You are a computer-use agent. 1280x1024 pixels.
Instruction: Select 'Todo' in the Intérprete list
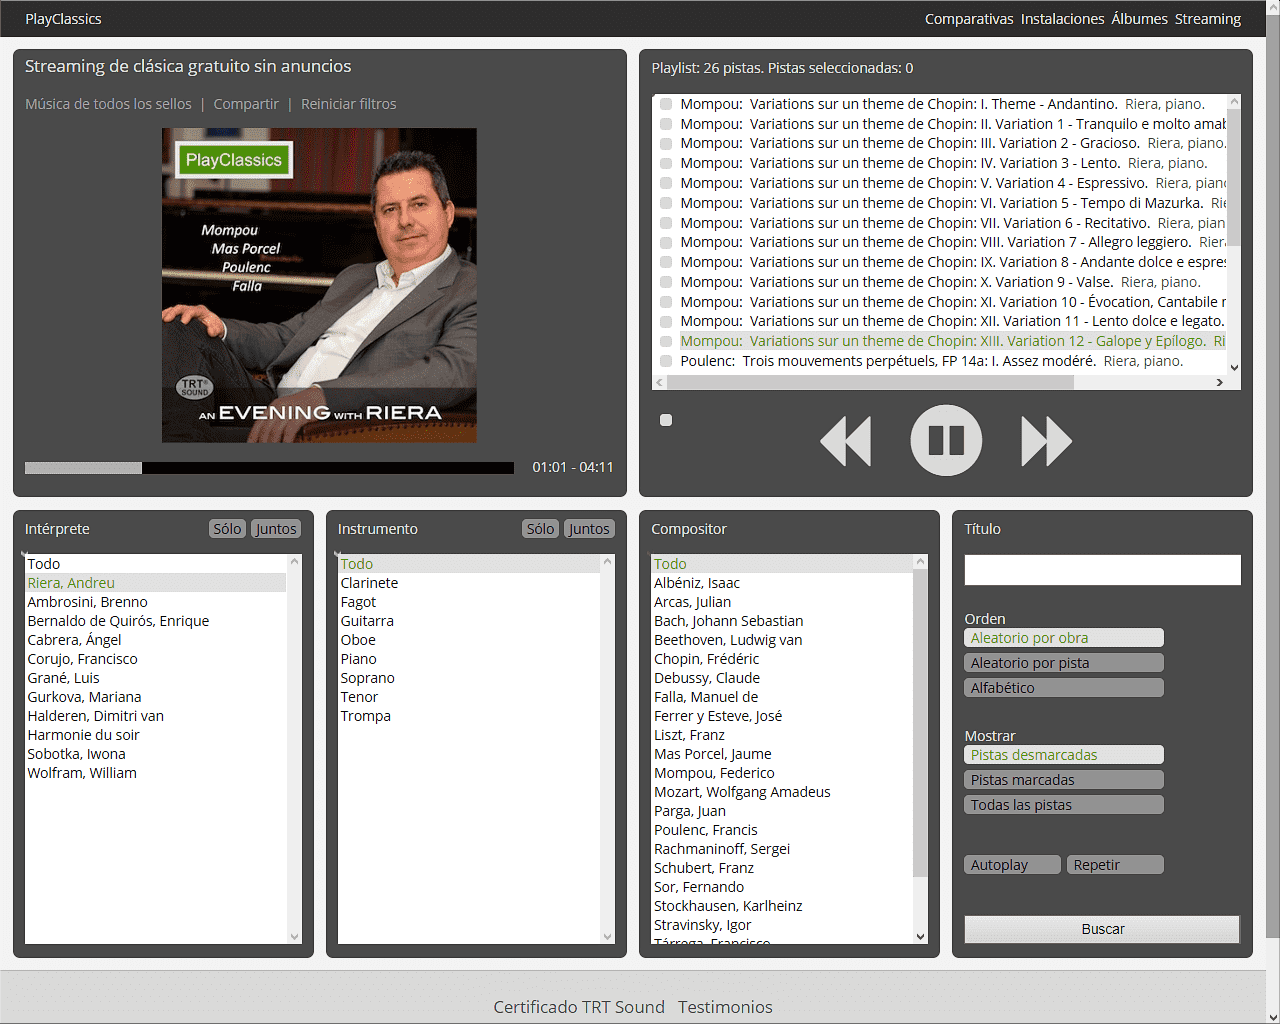[155, 564]
